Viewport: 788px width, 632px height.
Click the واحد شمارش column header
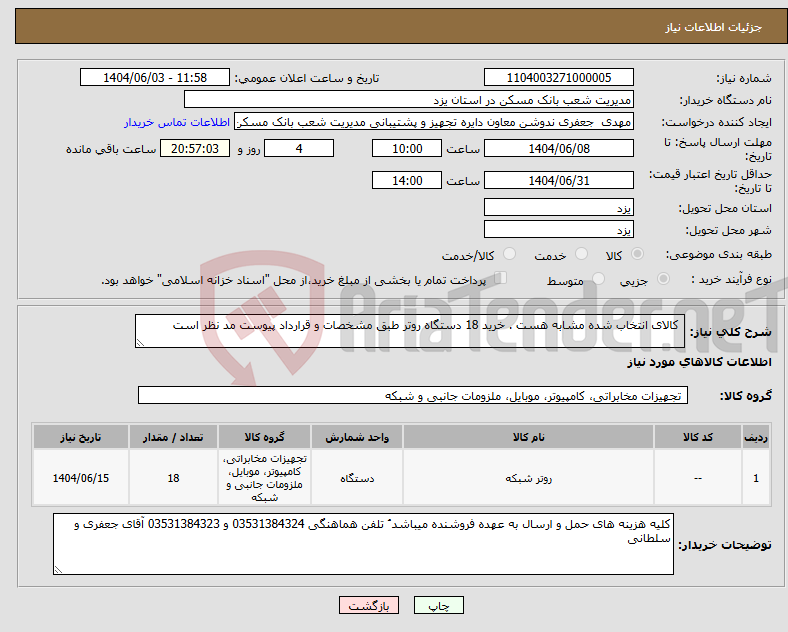point(357,437)
